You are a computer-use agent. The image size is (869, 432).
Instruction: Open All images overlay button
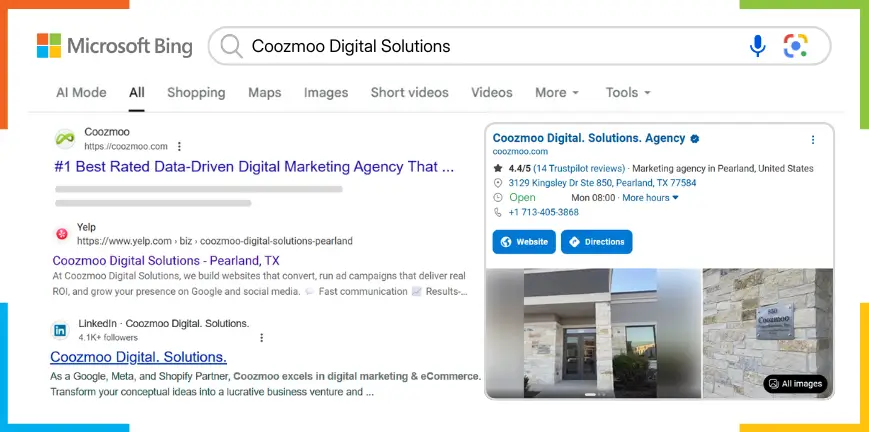point(795,384)
